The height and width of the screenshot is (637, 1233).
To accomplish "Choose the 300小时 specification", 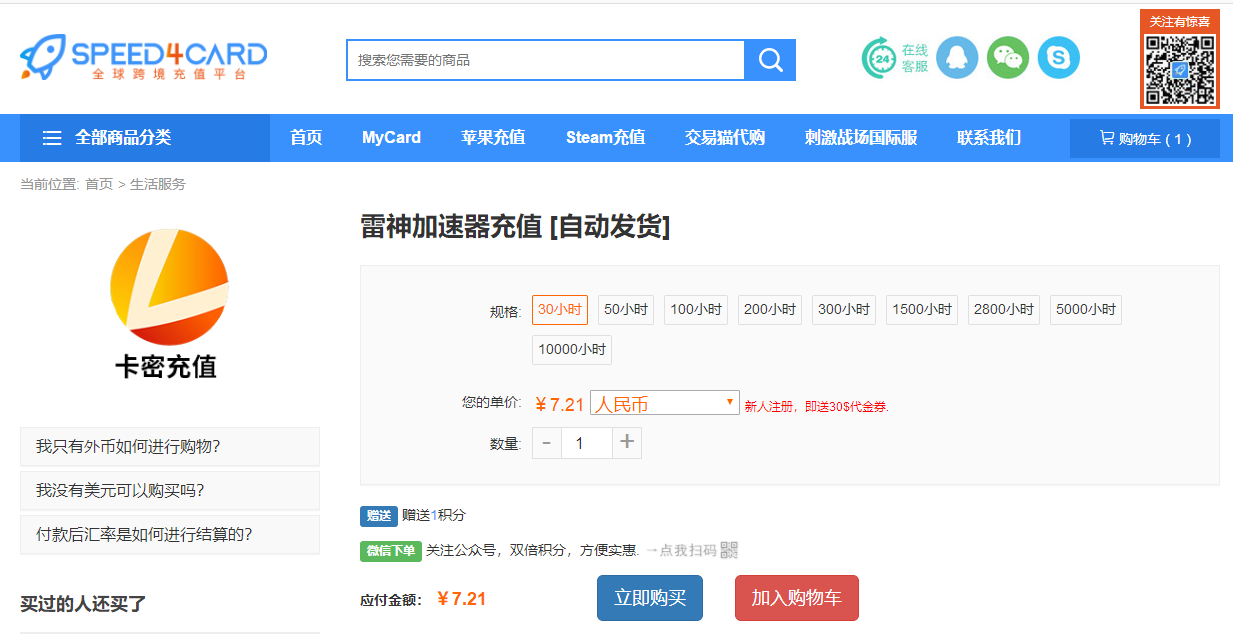I will coord(844,310).
